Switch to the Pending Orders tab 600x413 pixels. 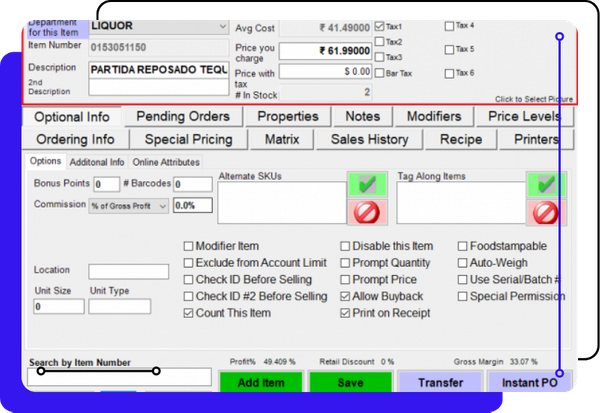coord(181,117)
